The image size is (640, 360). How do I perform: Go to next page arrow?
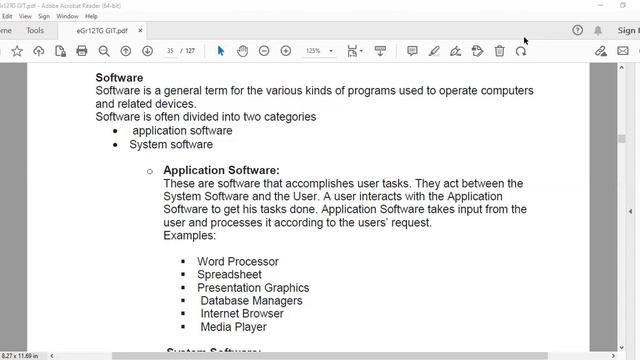coord(147,51)
